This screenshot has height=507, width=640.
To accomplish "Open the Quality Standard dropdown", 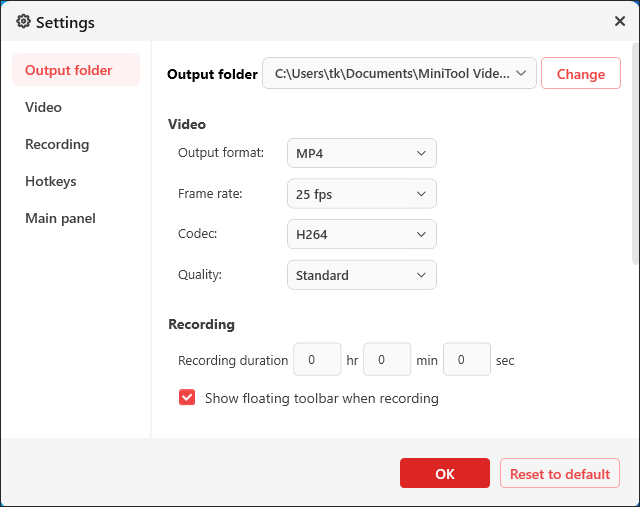I will (x=362, y=275).
